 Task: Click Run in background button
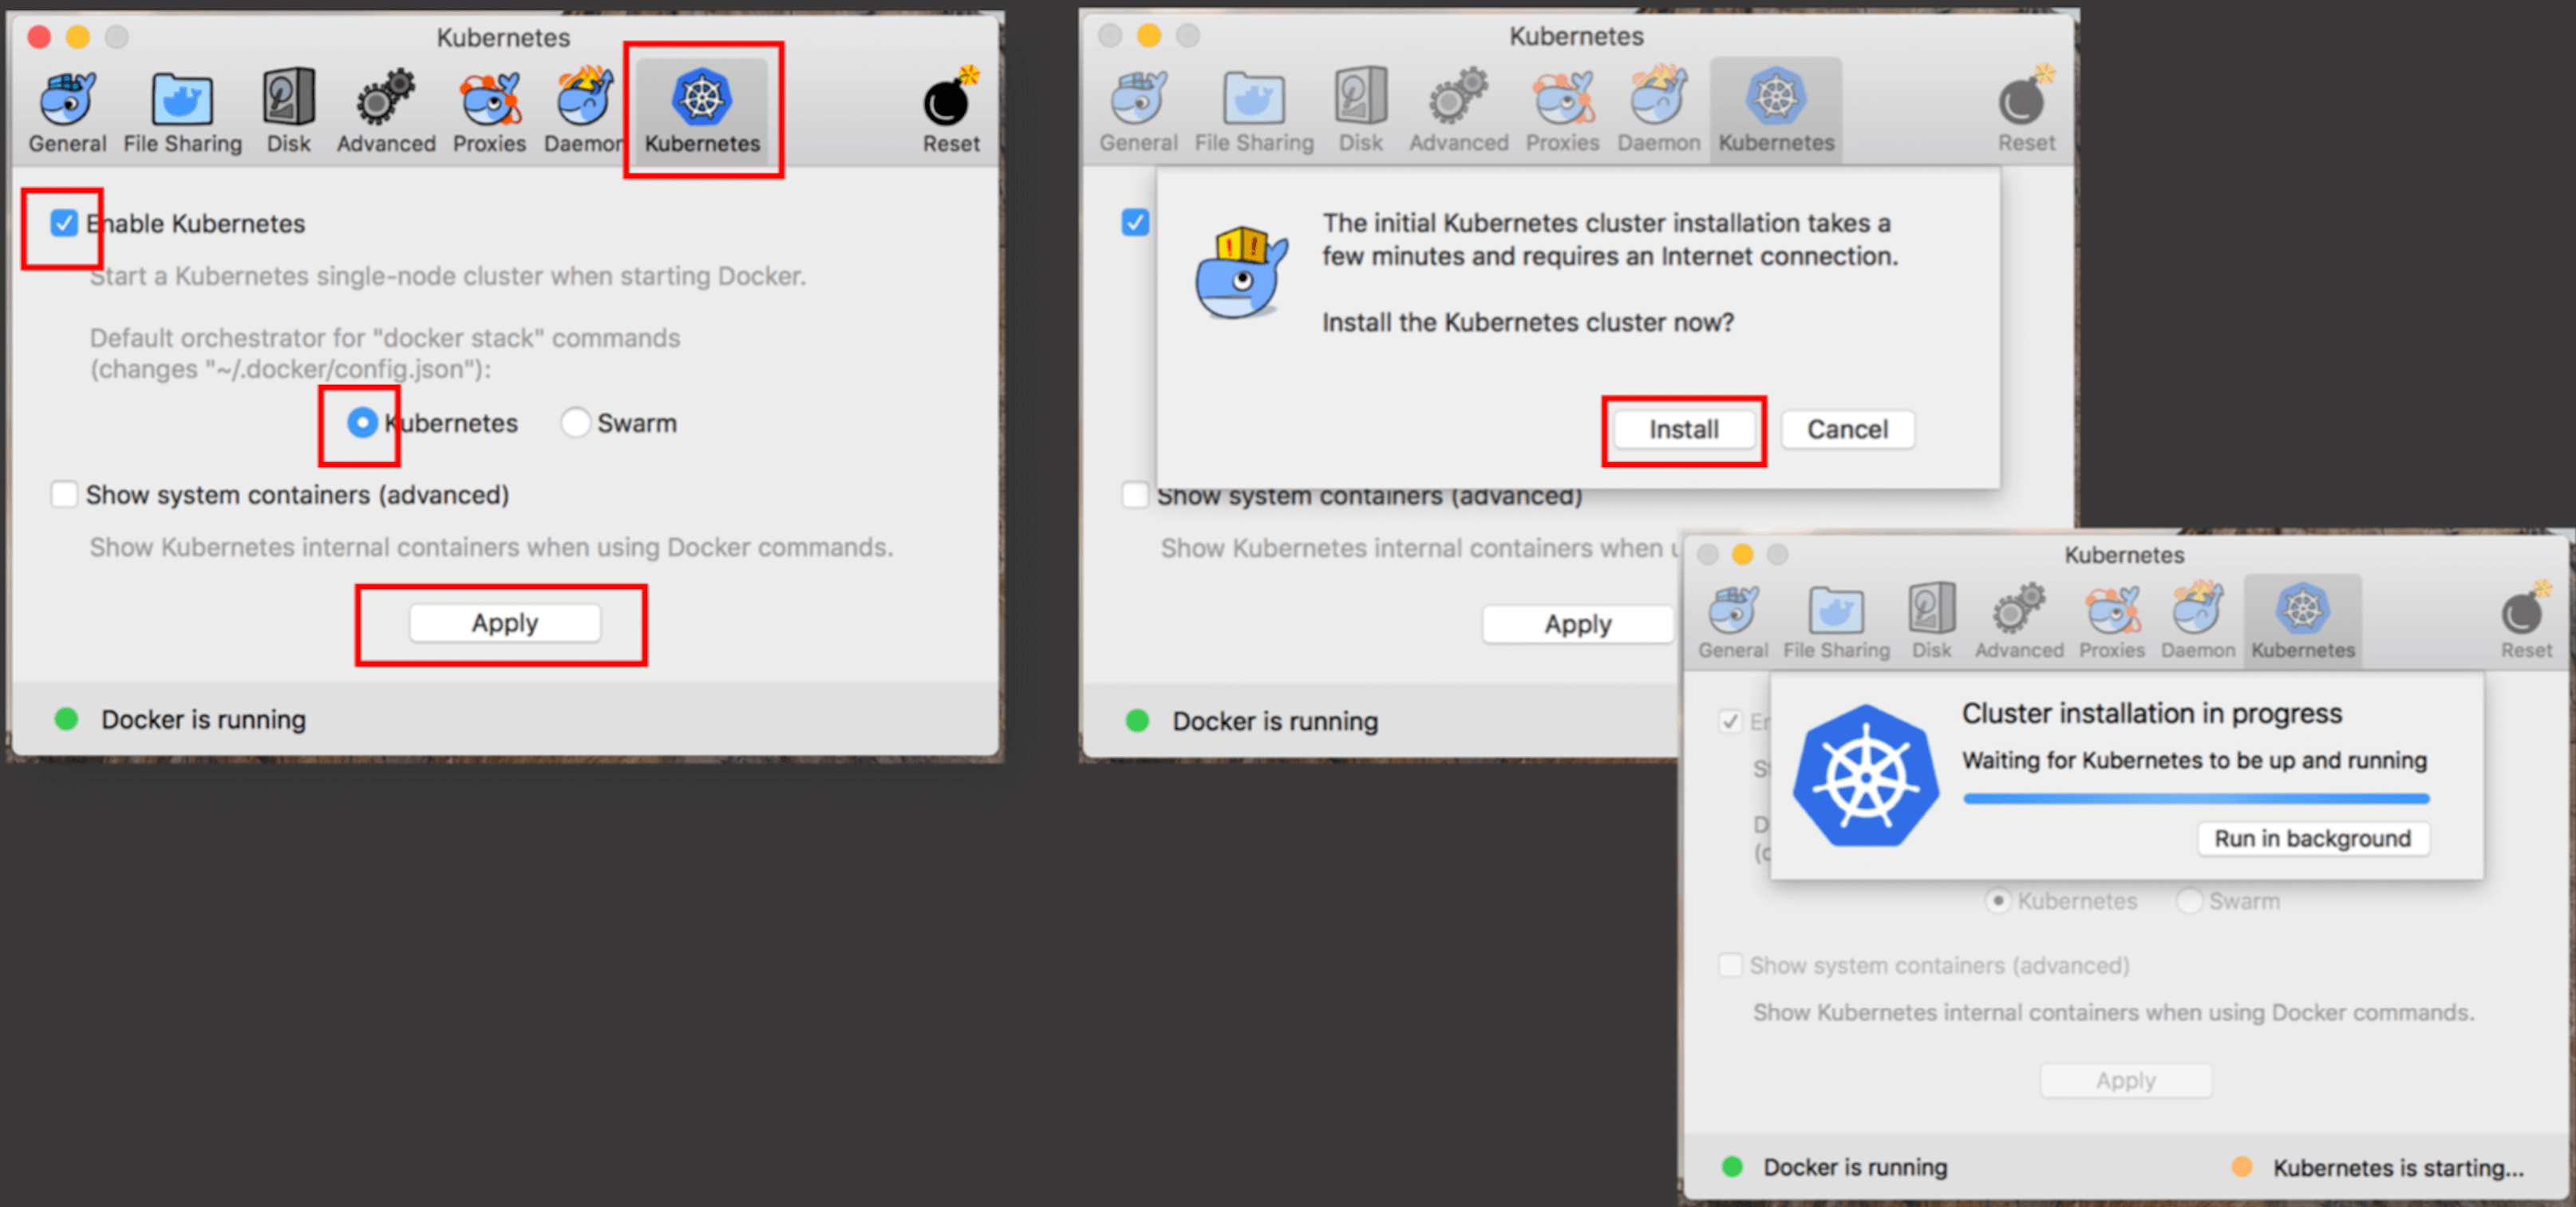coord(2312,838)
